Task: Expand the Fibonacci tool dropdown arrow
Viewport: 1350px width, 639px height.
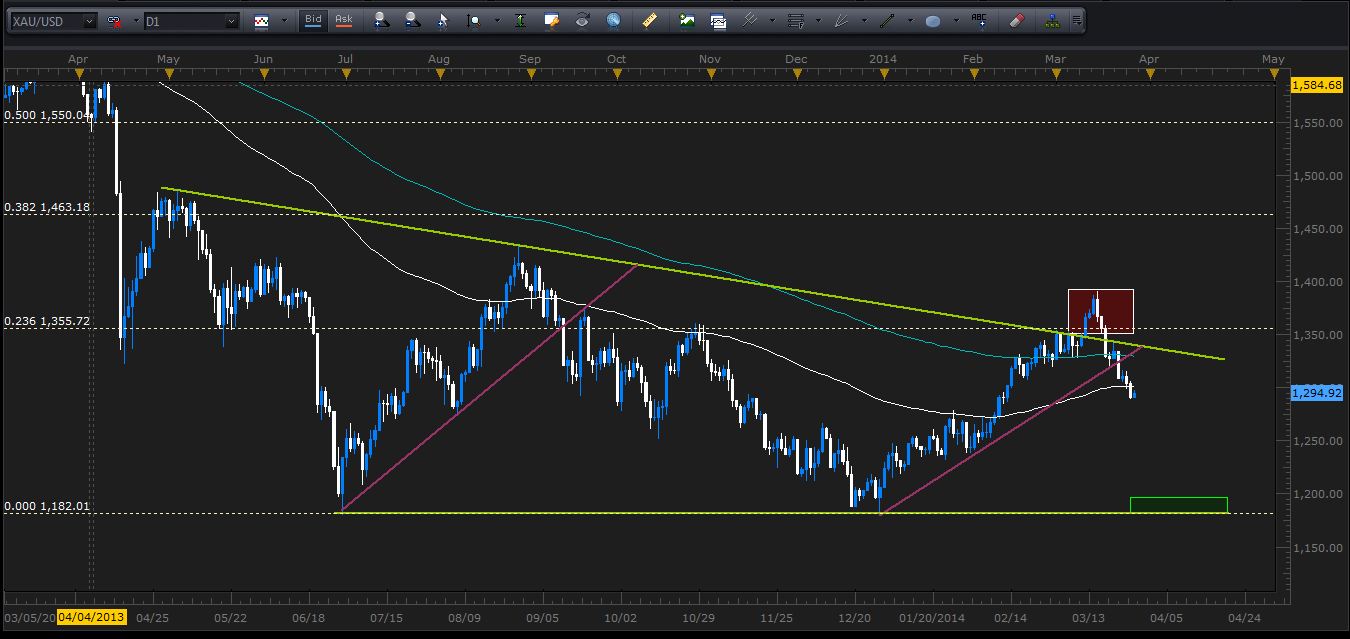Action: click(818, 21)
